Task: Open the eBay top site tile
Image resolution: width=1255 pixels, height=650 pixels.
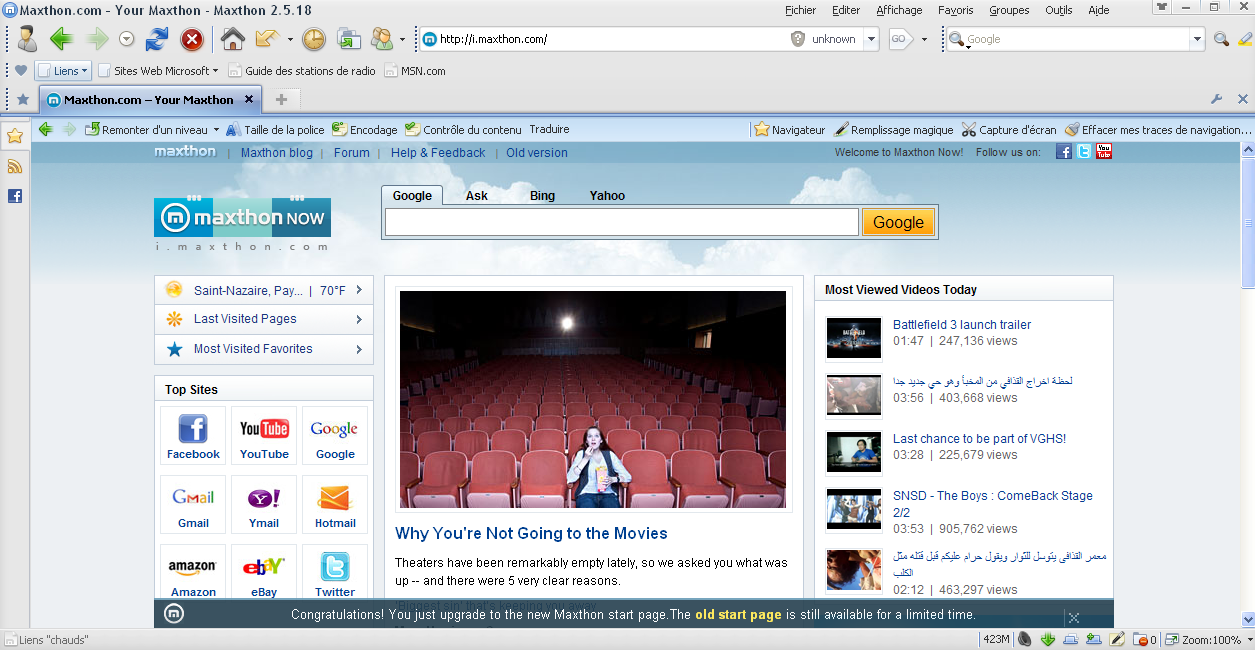Action: (x=264, y=572)
